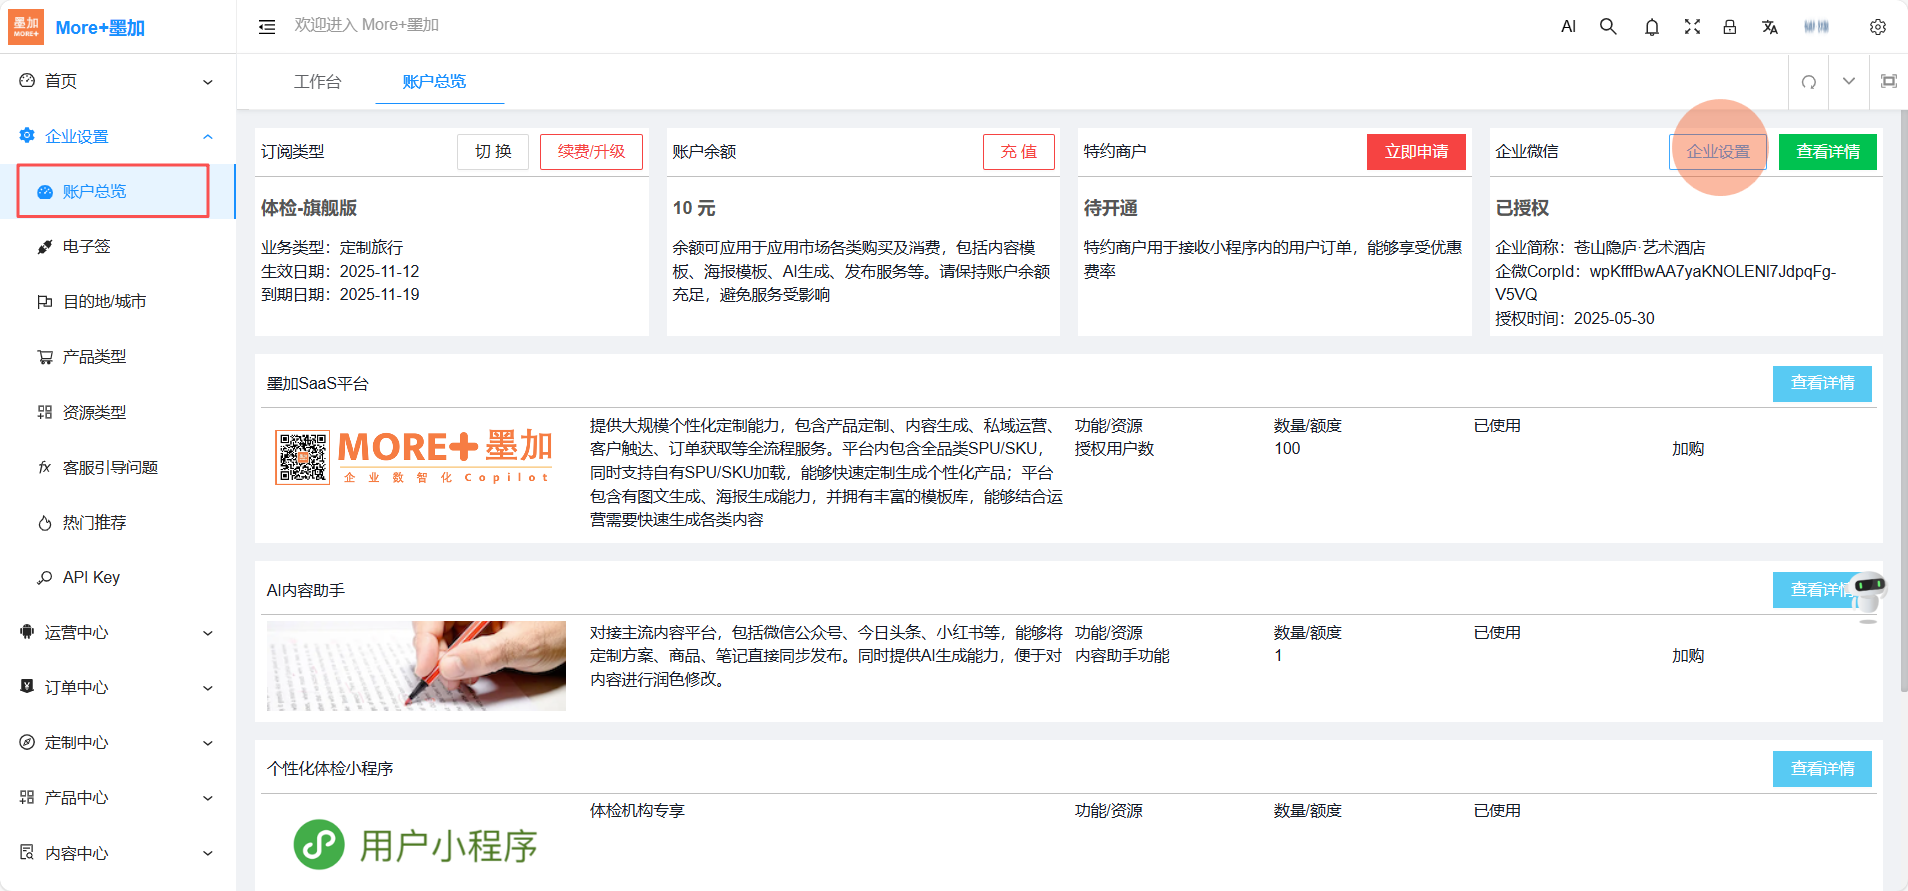Open the language translation icon
The image size is (1908, 891).
tap(1770, 27)
